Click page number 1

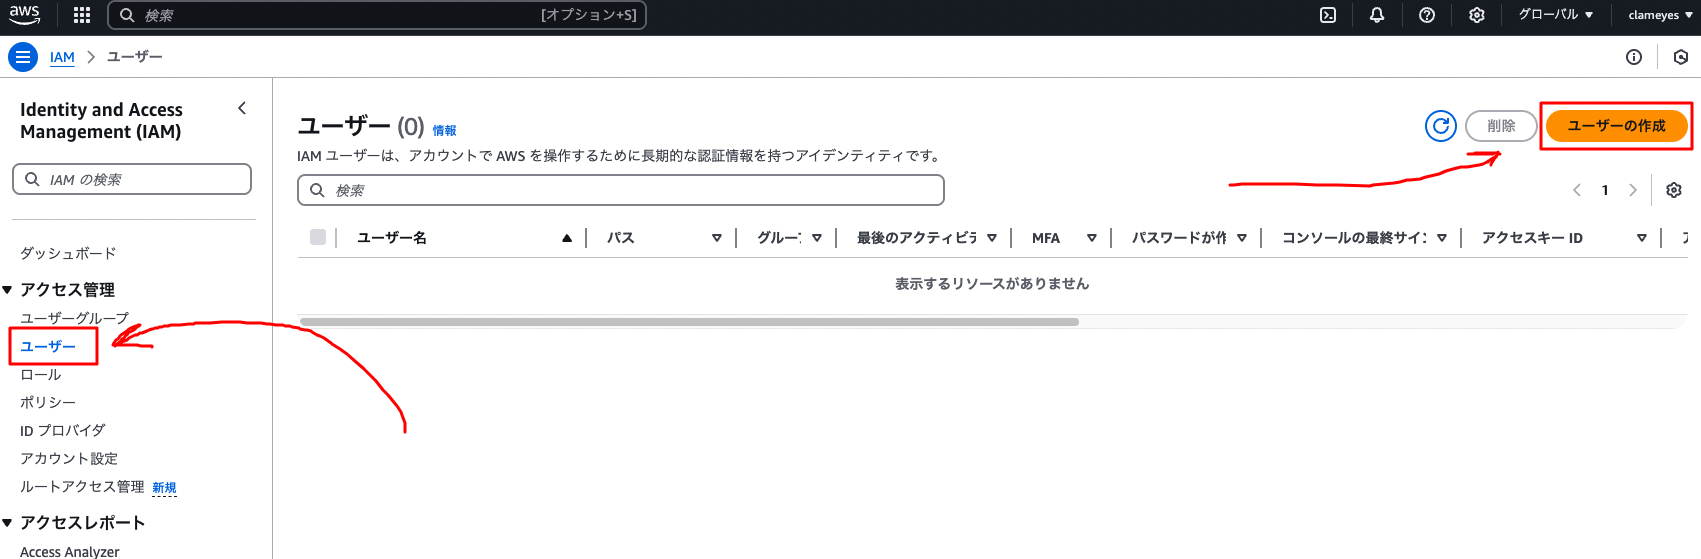pyautogui.click(x=1605, y=190)
